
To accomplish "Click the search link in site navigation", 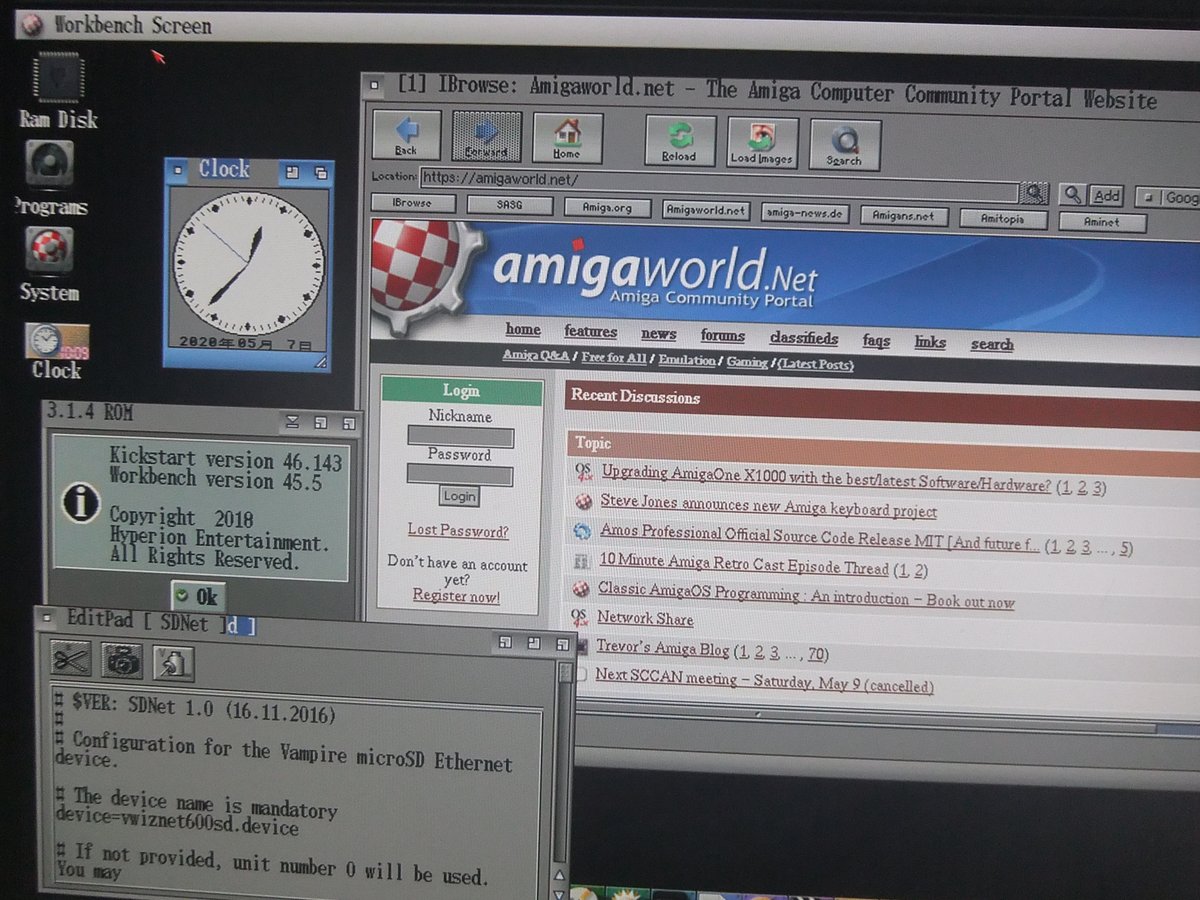I will coord(992,344).
